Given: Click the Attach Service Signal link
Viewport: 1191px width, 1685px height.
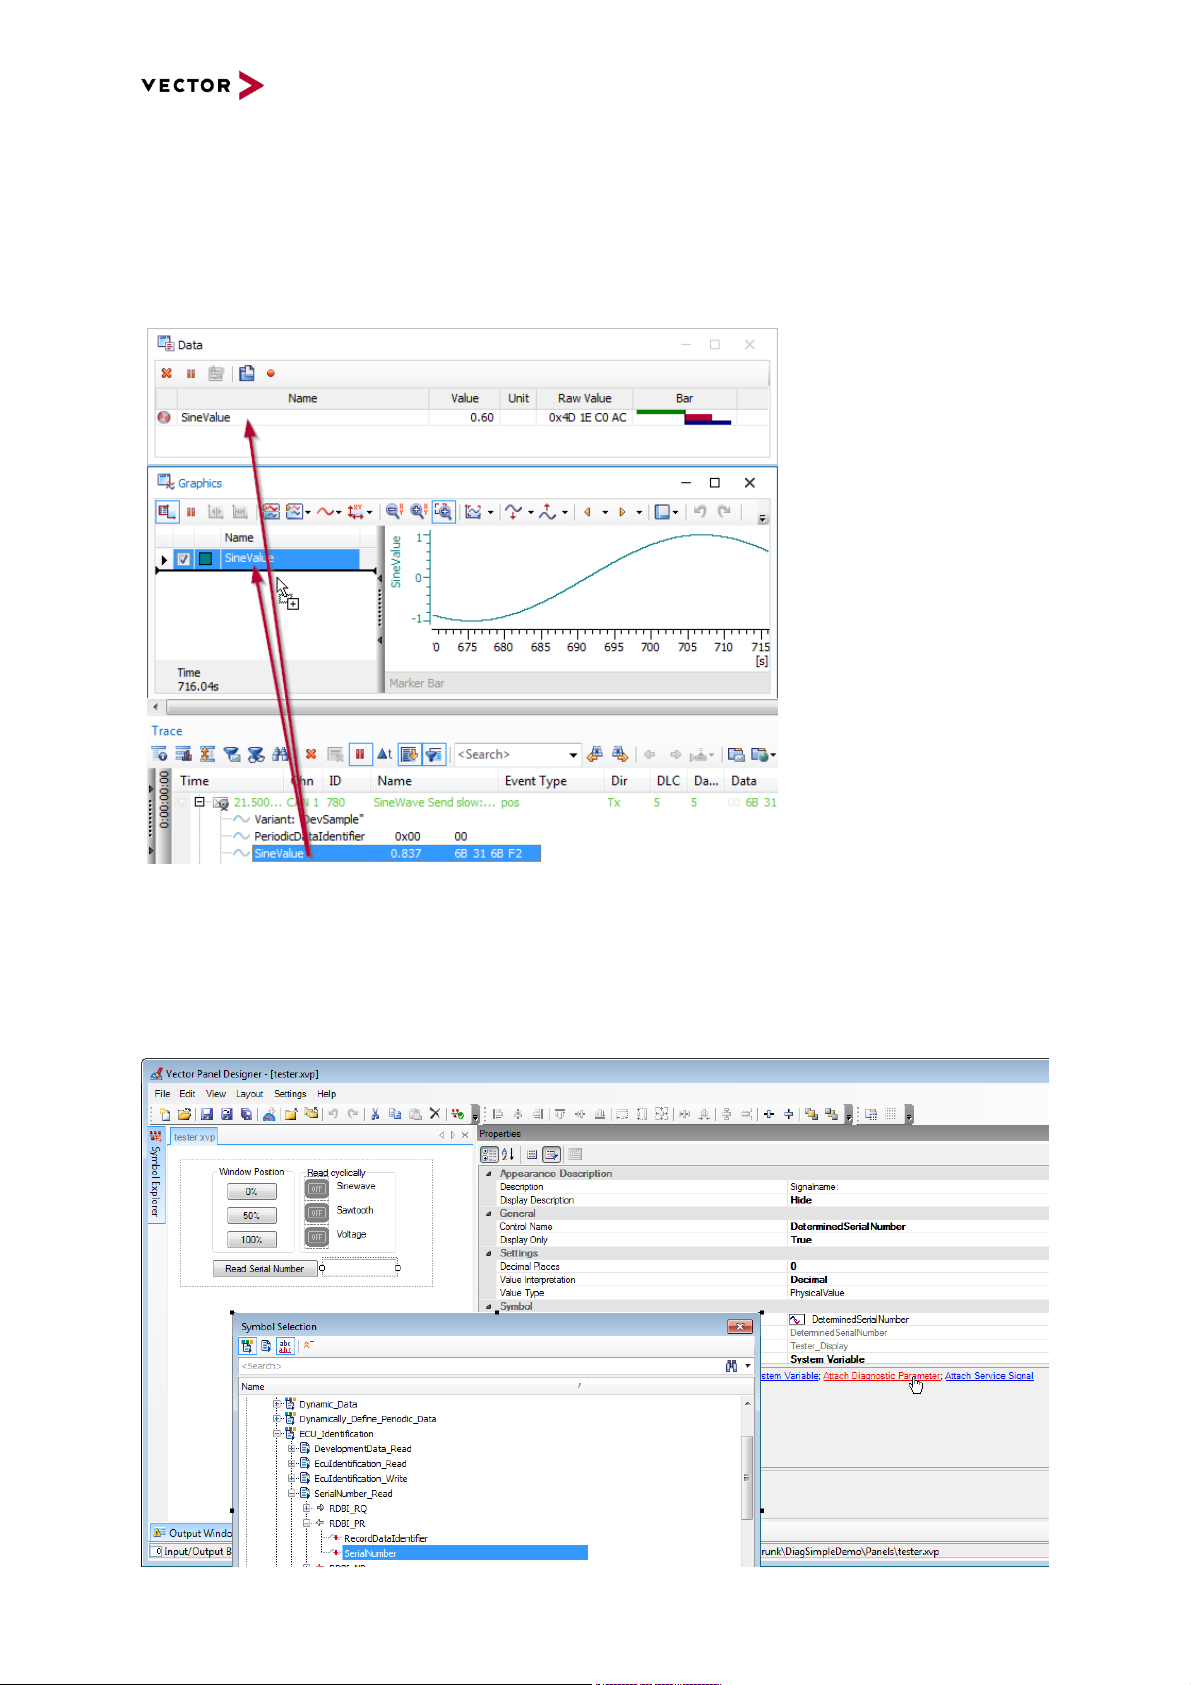Looking at the screenshot, I should [989, 1376].
